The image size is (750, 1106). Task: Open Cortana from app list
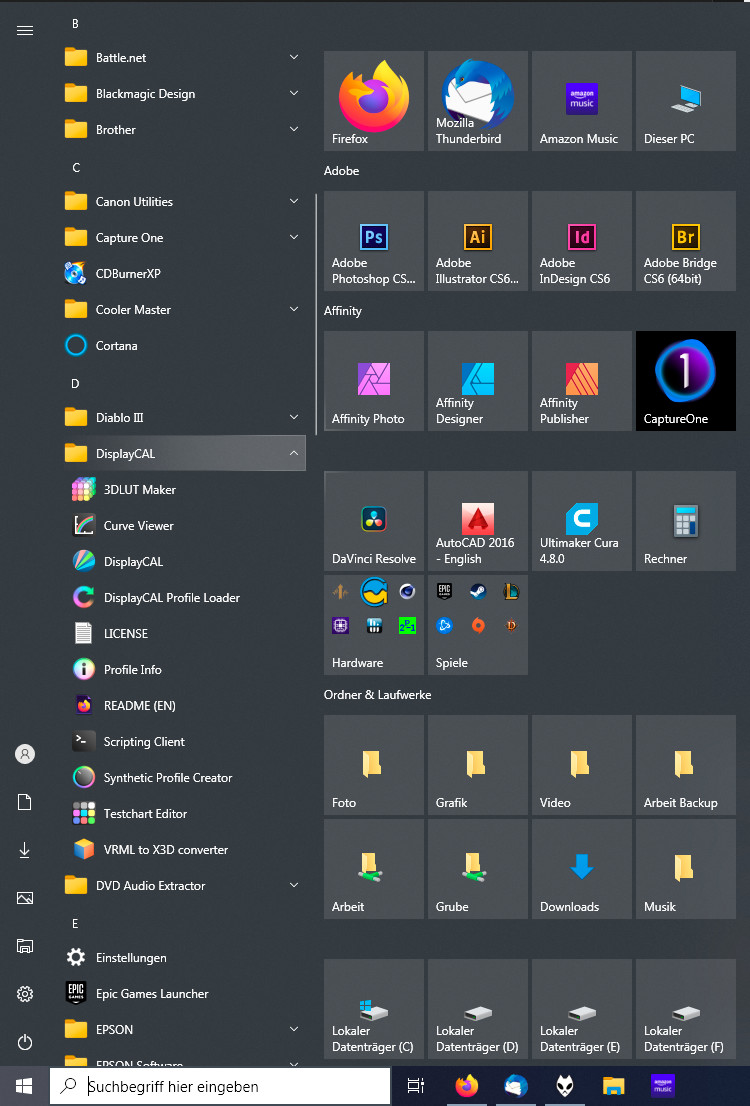coord(185,346)
